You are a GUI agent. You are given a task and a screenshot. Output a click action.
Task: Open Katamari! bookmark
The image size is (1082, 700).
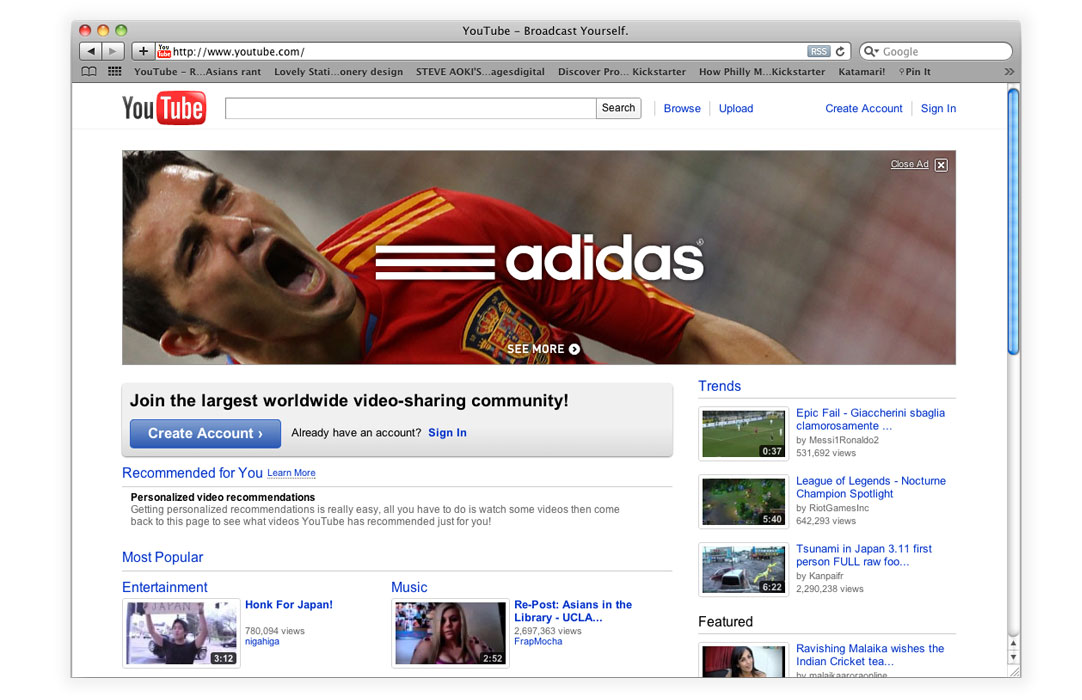pos(861,71)
